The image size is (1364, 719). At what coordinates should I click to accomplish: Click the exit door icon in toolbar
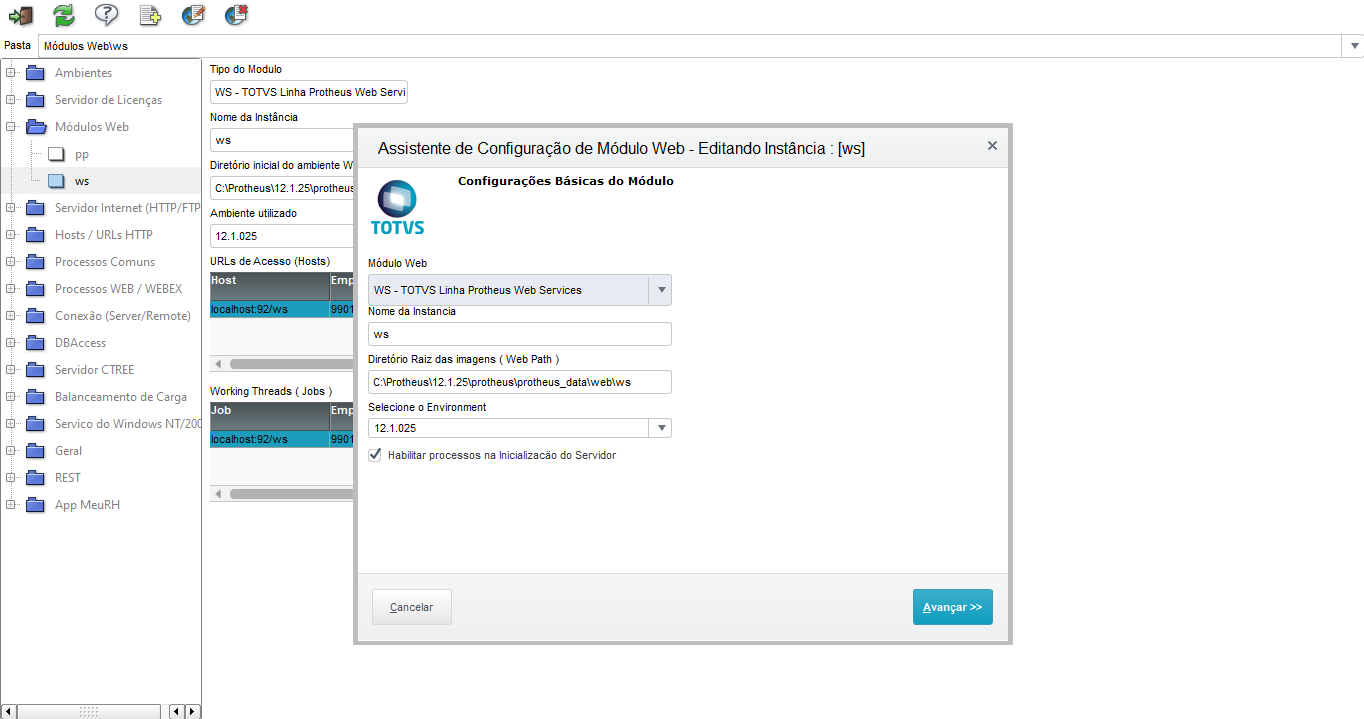tap(21, 15)
